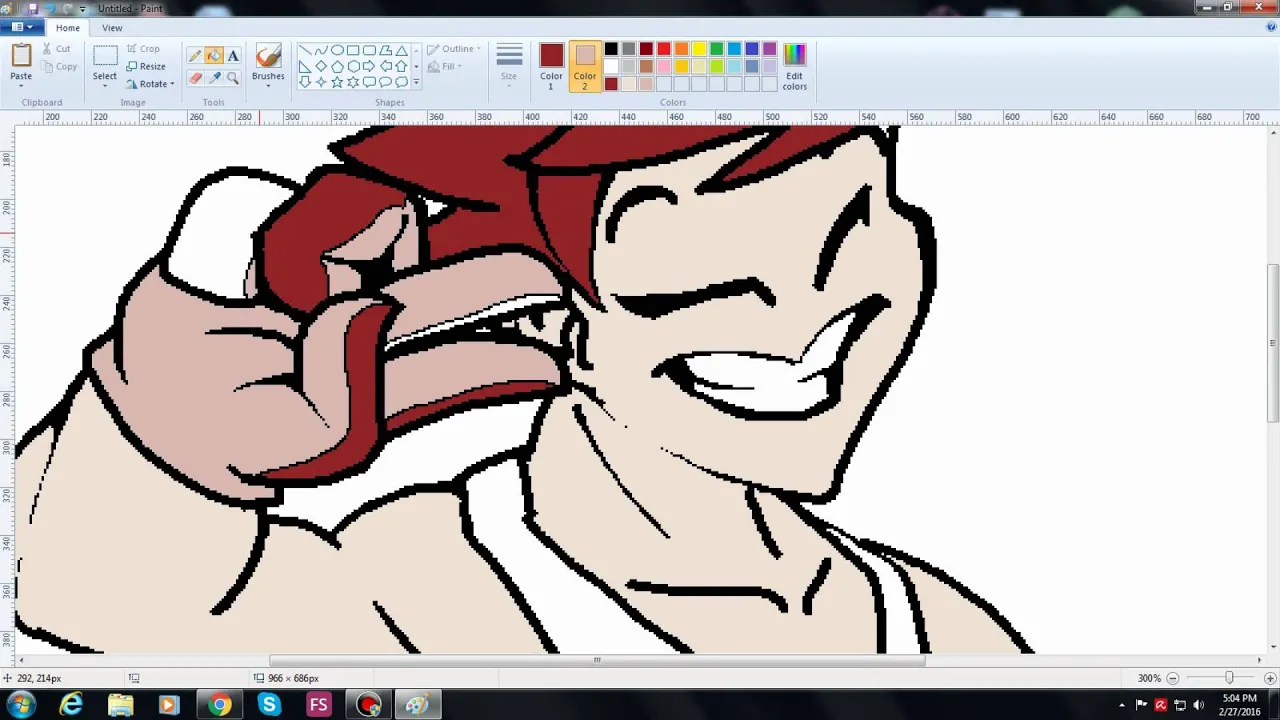This screenshot has height=720, width=1280.
Task: Select the Pencil tool
Action: (x=195, y=56)
